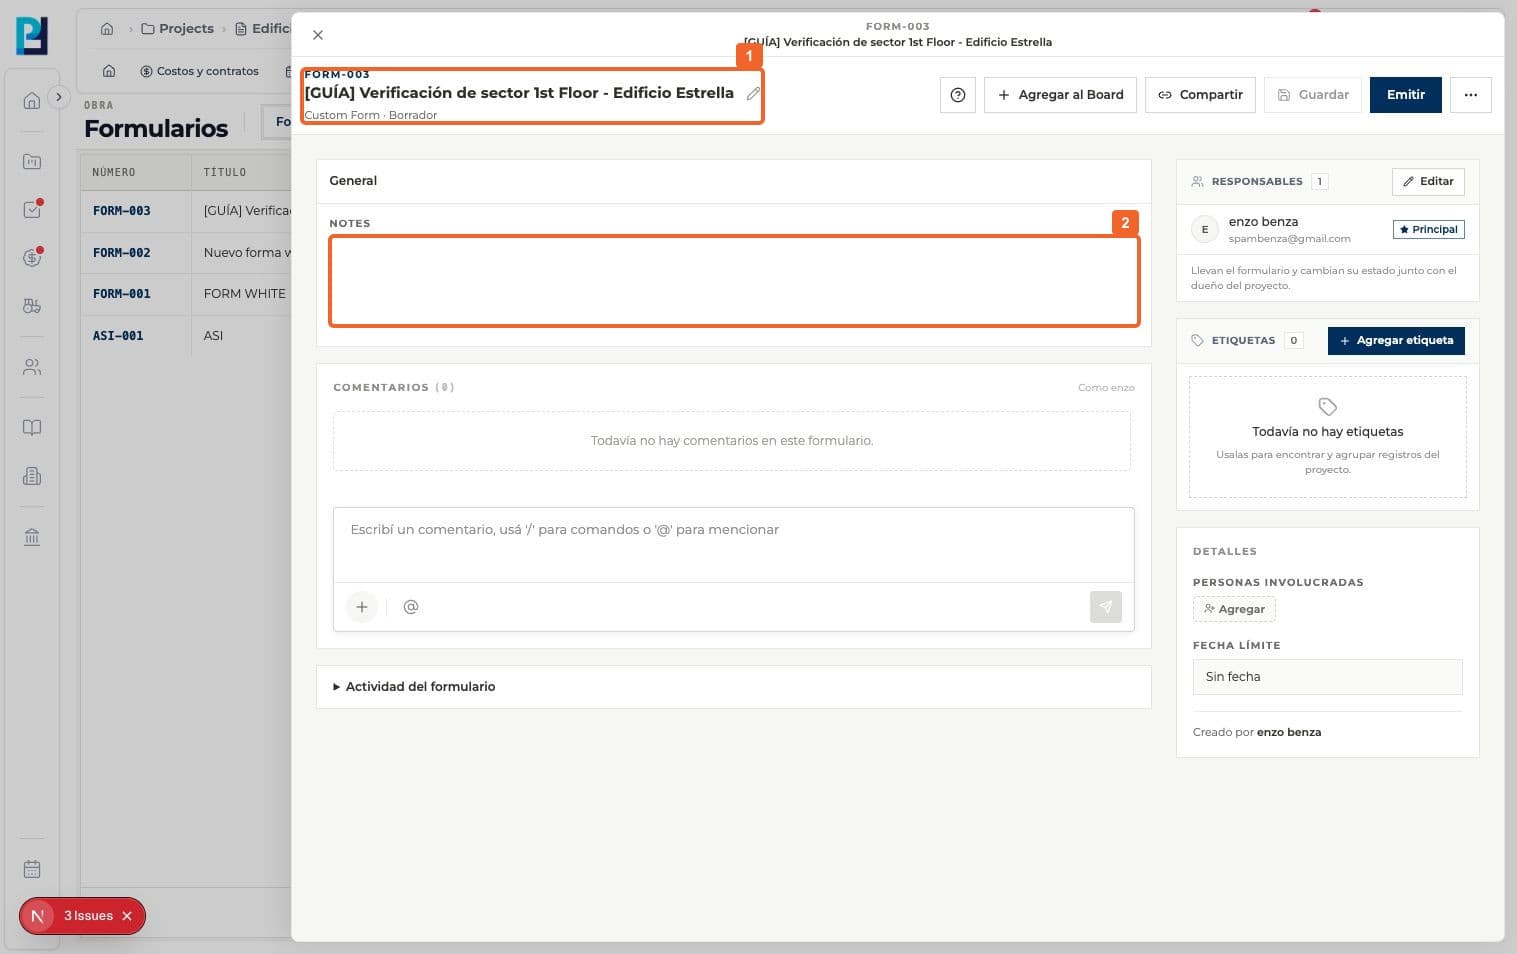This screenshot has height=954, width=1517.
Task: Click into the Notes text area
Action: point(734,281)
